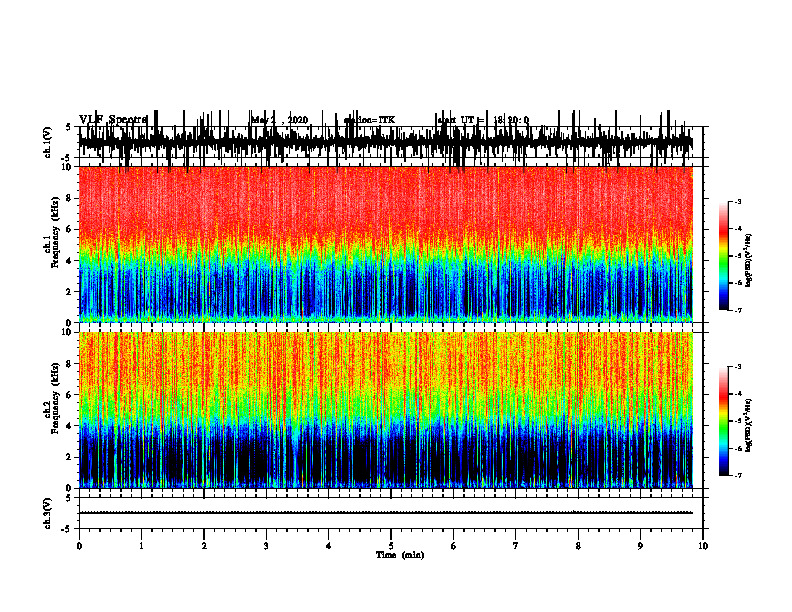This screenshot has width=792, height=612.
Task: Click the "1" time axis tick label
Action: [141, 546]
